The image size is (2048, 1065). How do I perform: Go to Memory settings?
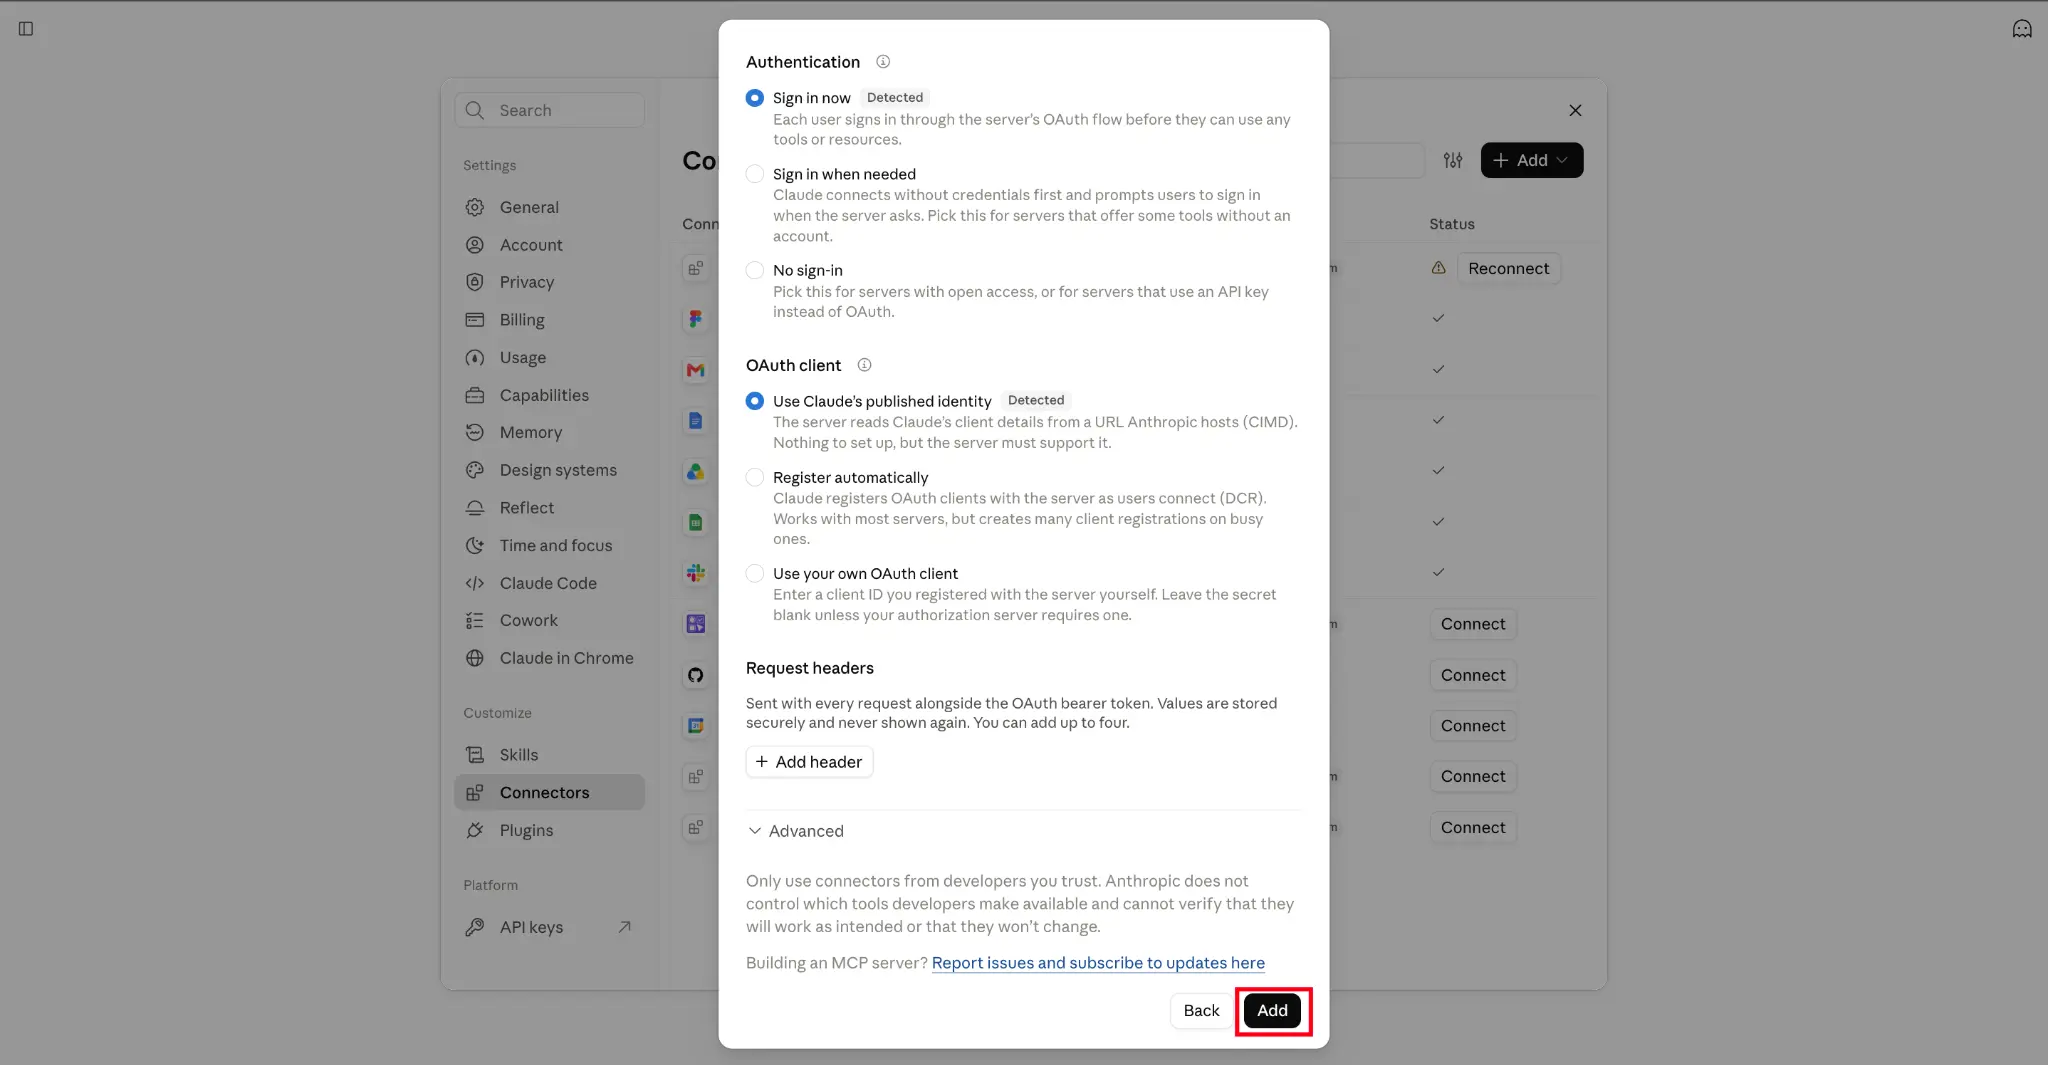pyautogui.click(x=549, y=432)
